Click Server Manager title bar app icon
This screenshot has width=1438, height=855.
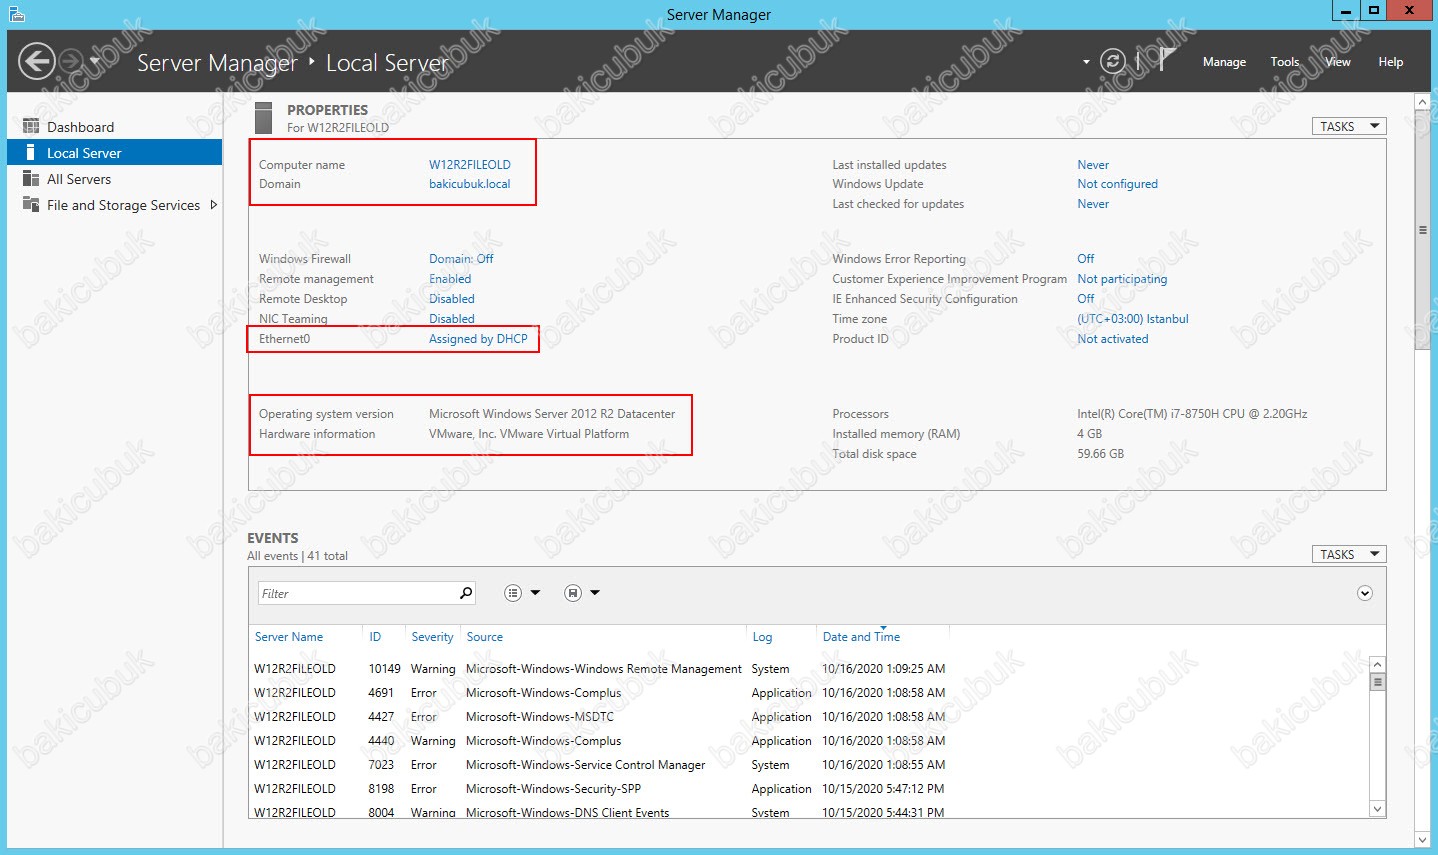coord(16,14)
